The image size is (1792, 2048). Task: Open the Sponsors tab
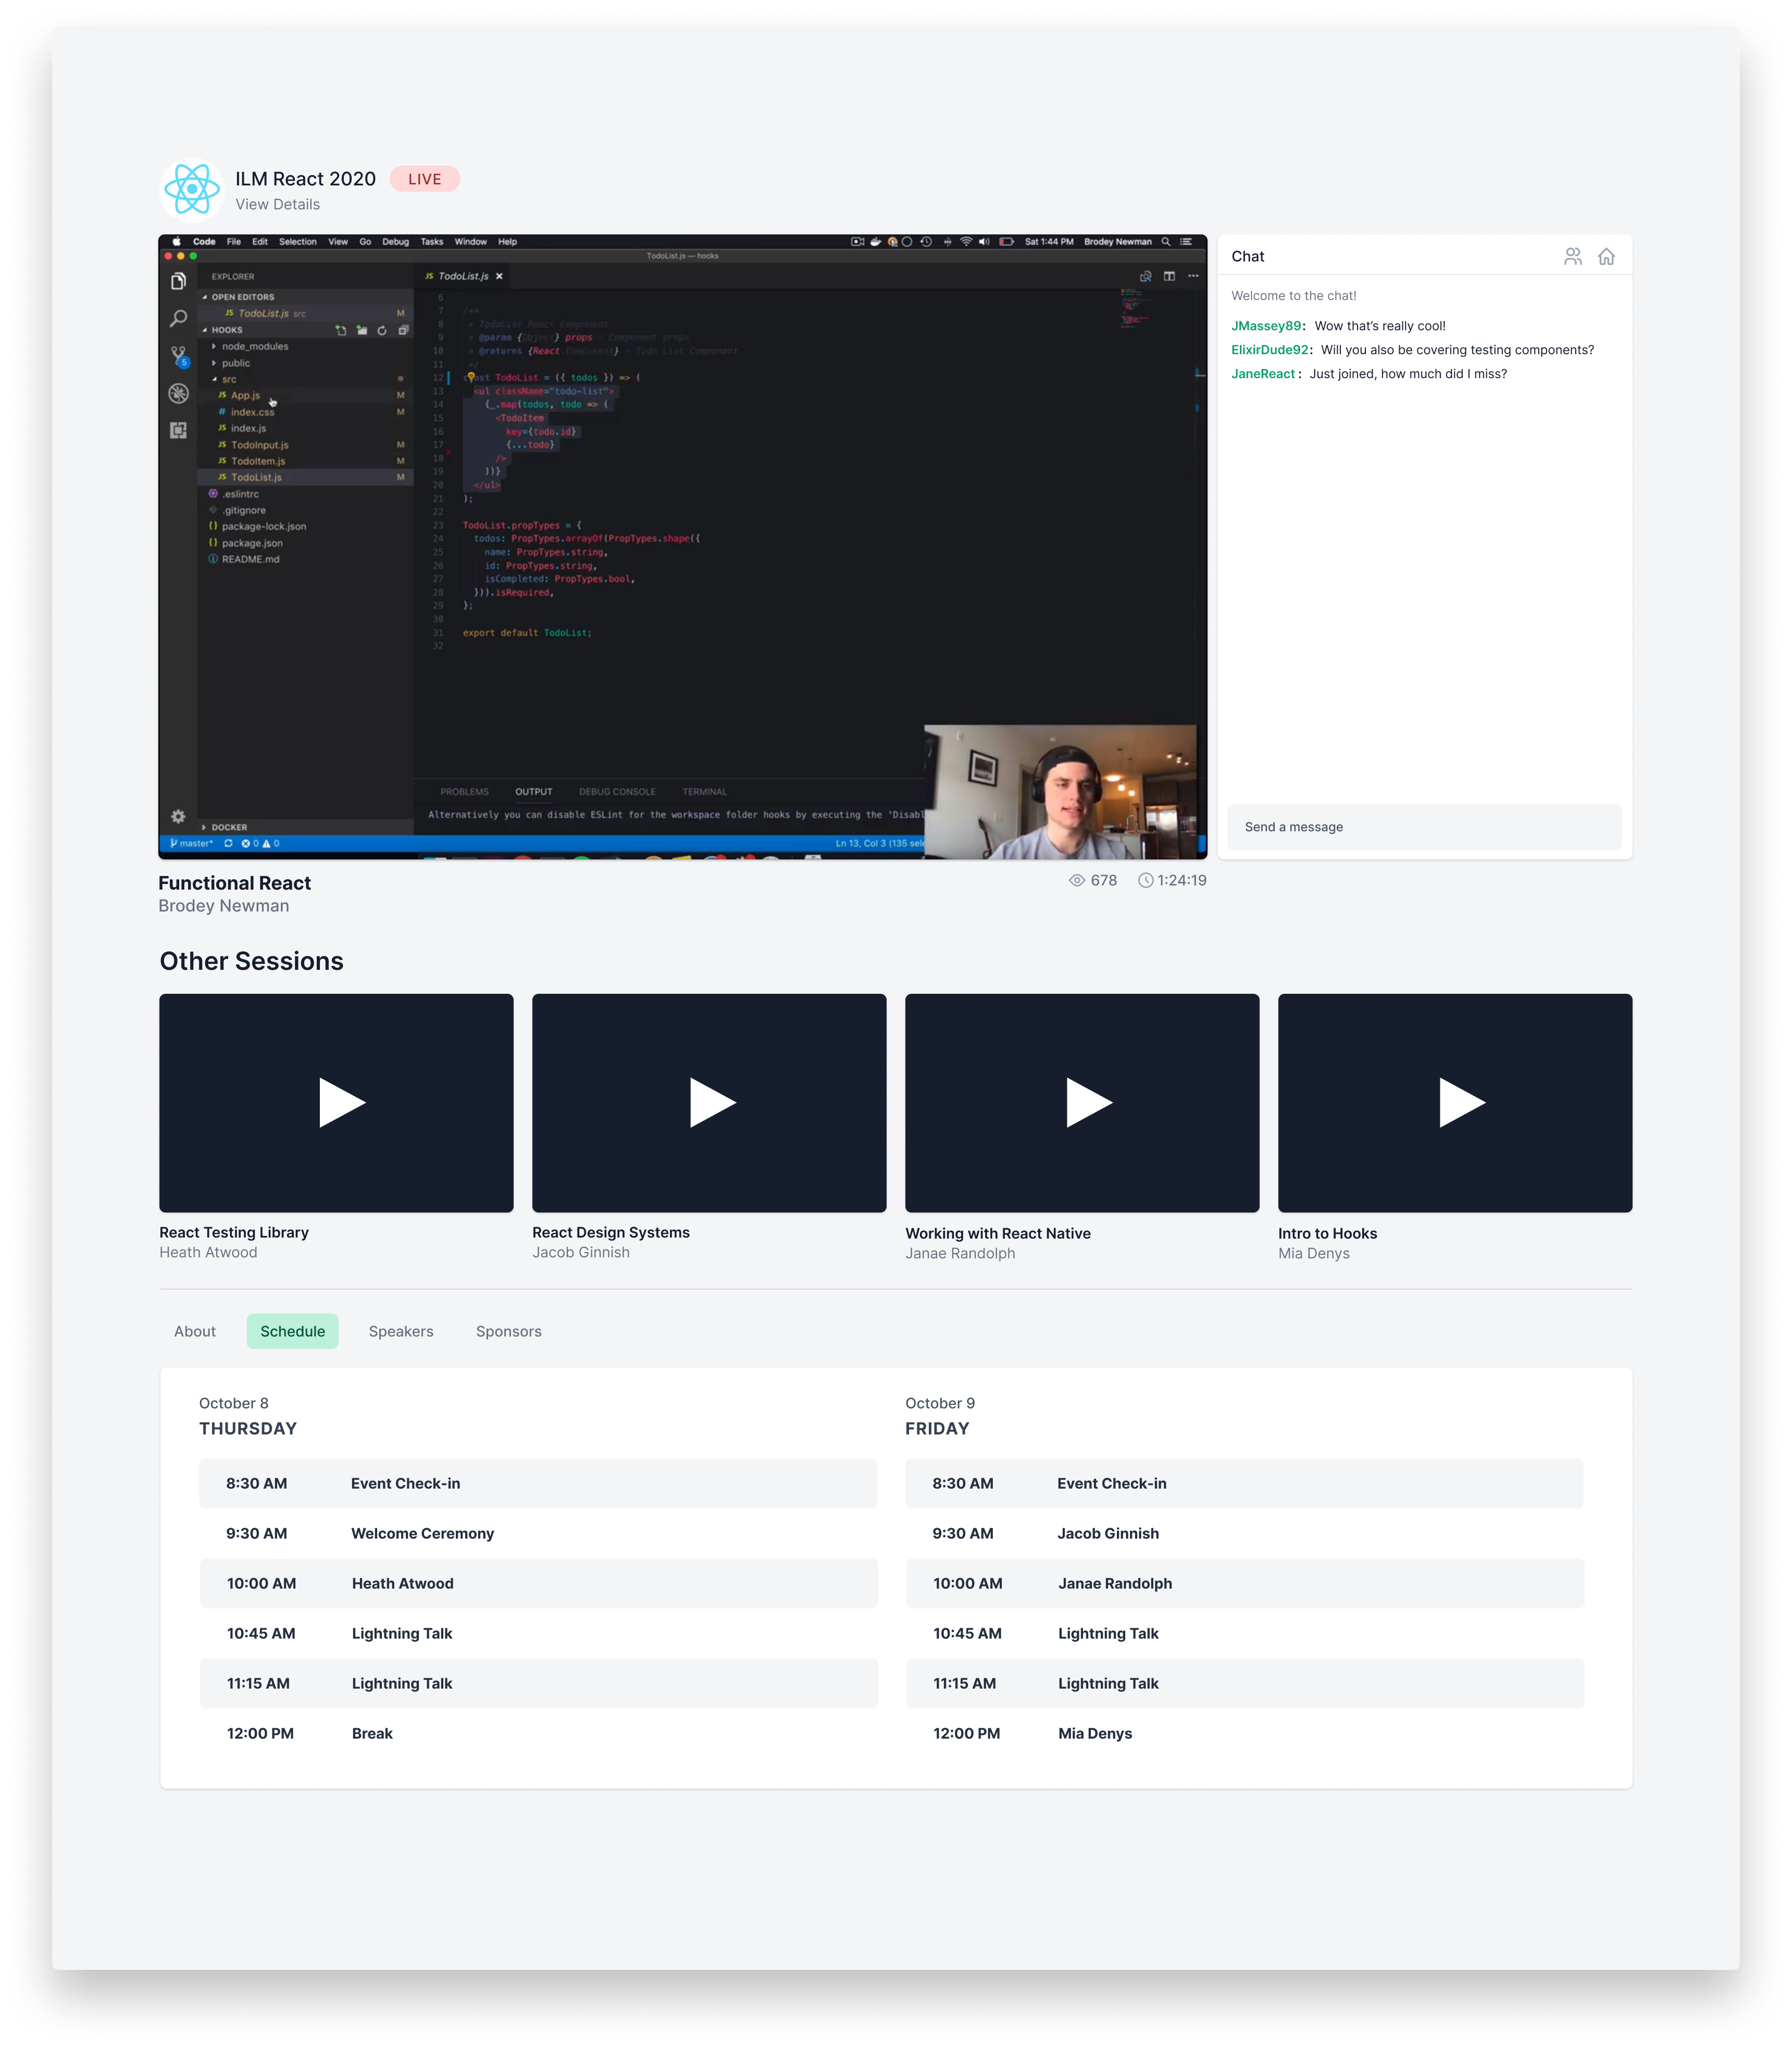[x=509, y=1331]
